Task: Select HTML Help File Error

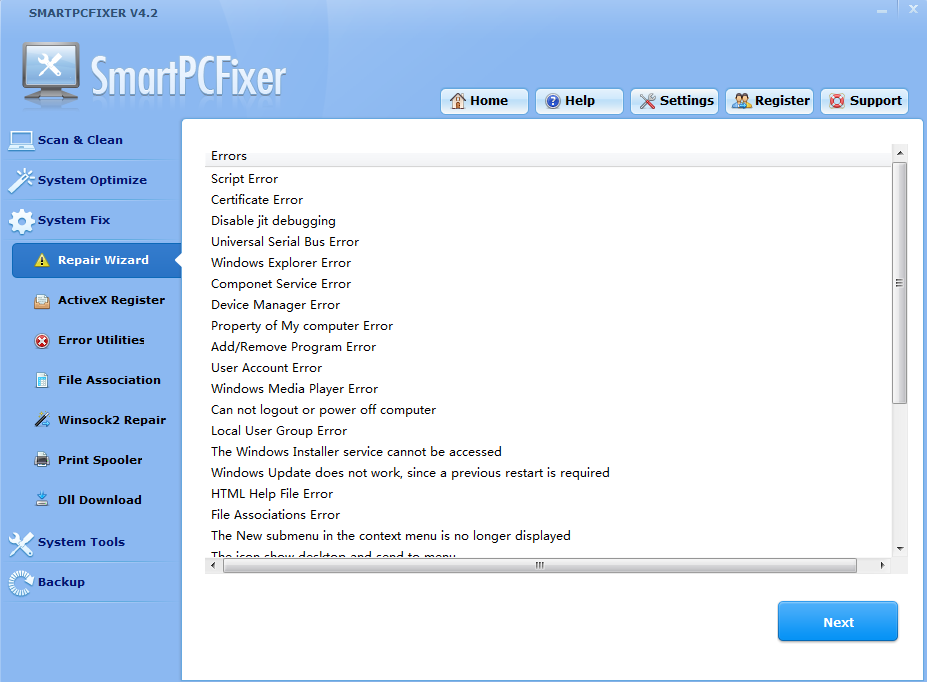Action: pyautogui.click(x=272, y=493)
